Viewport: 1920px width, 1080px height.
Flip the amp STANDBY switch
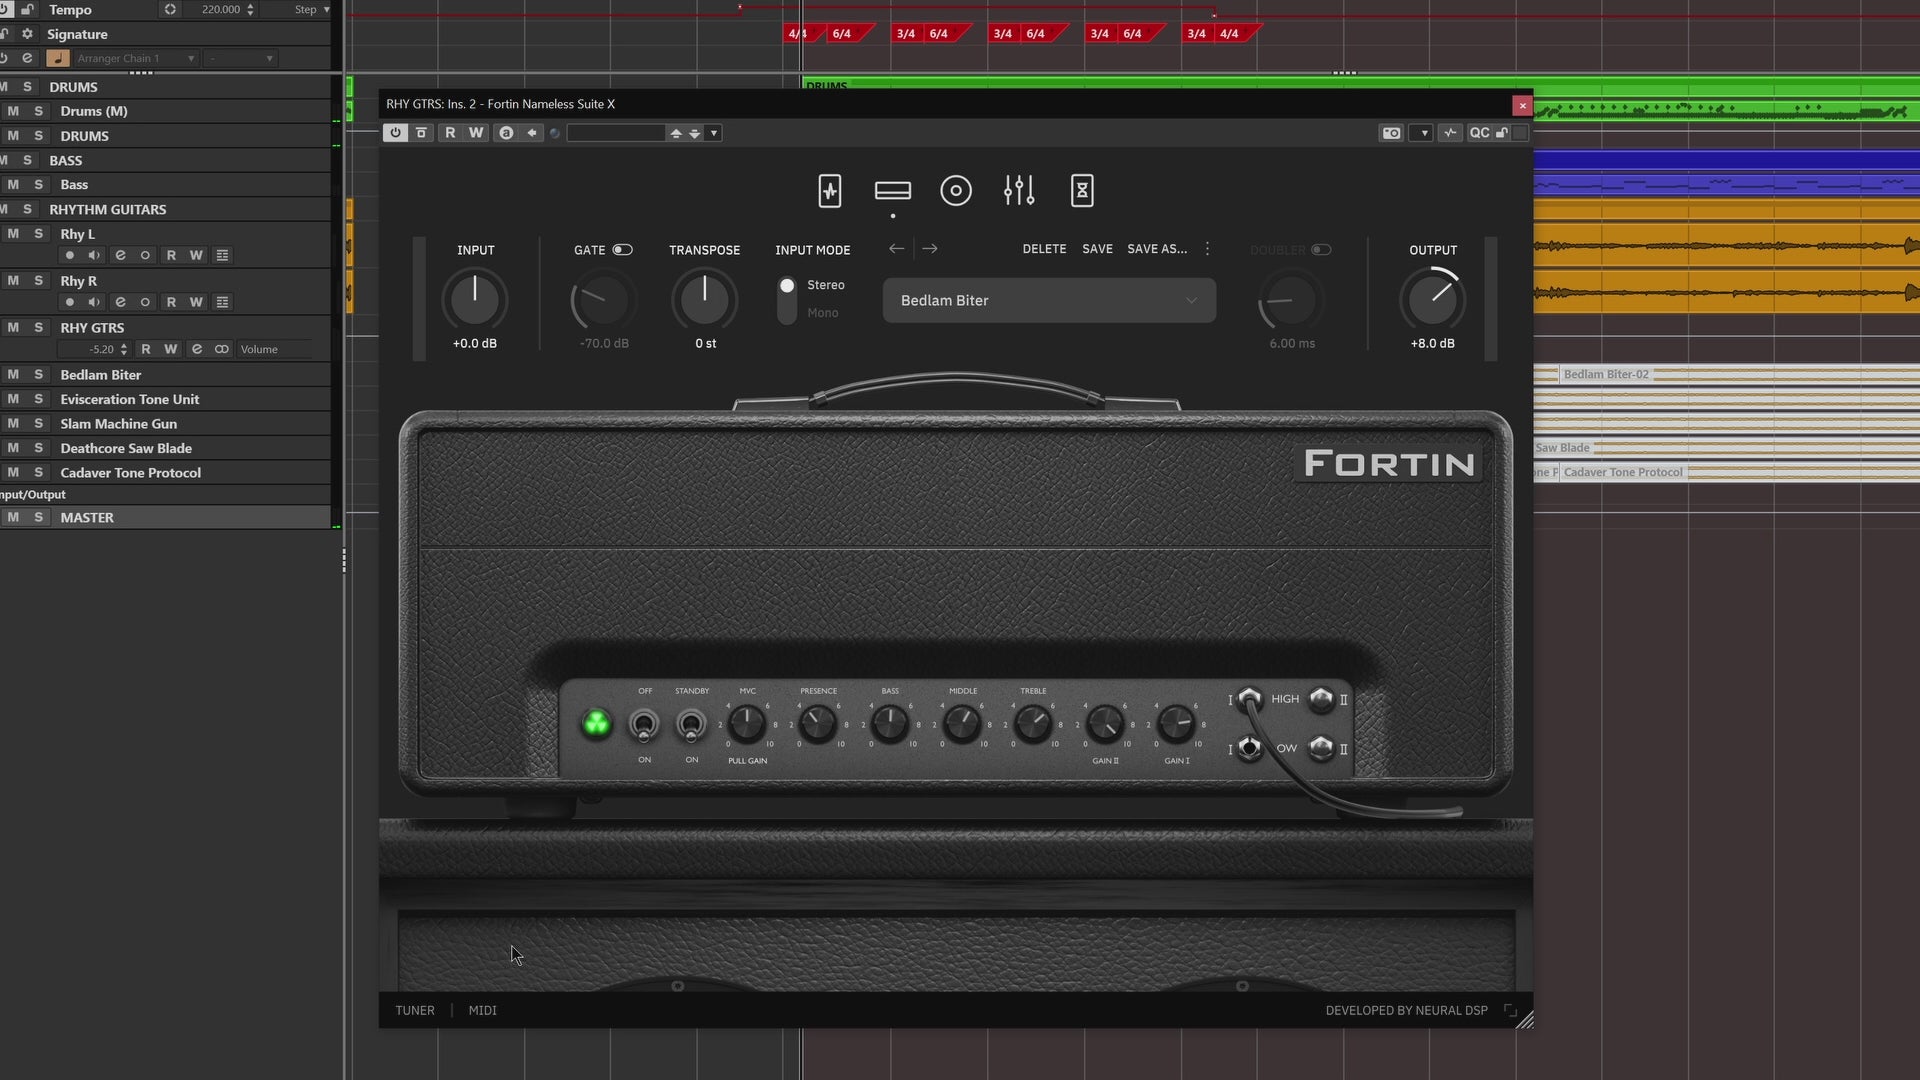click(x=691, y=725)
